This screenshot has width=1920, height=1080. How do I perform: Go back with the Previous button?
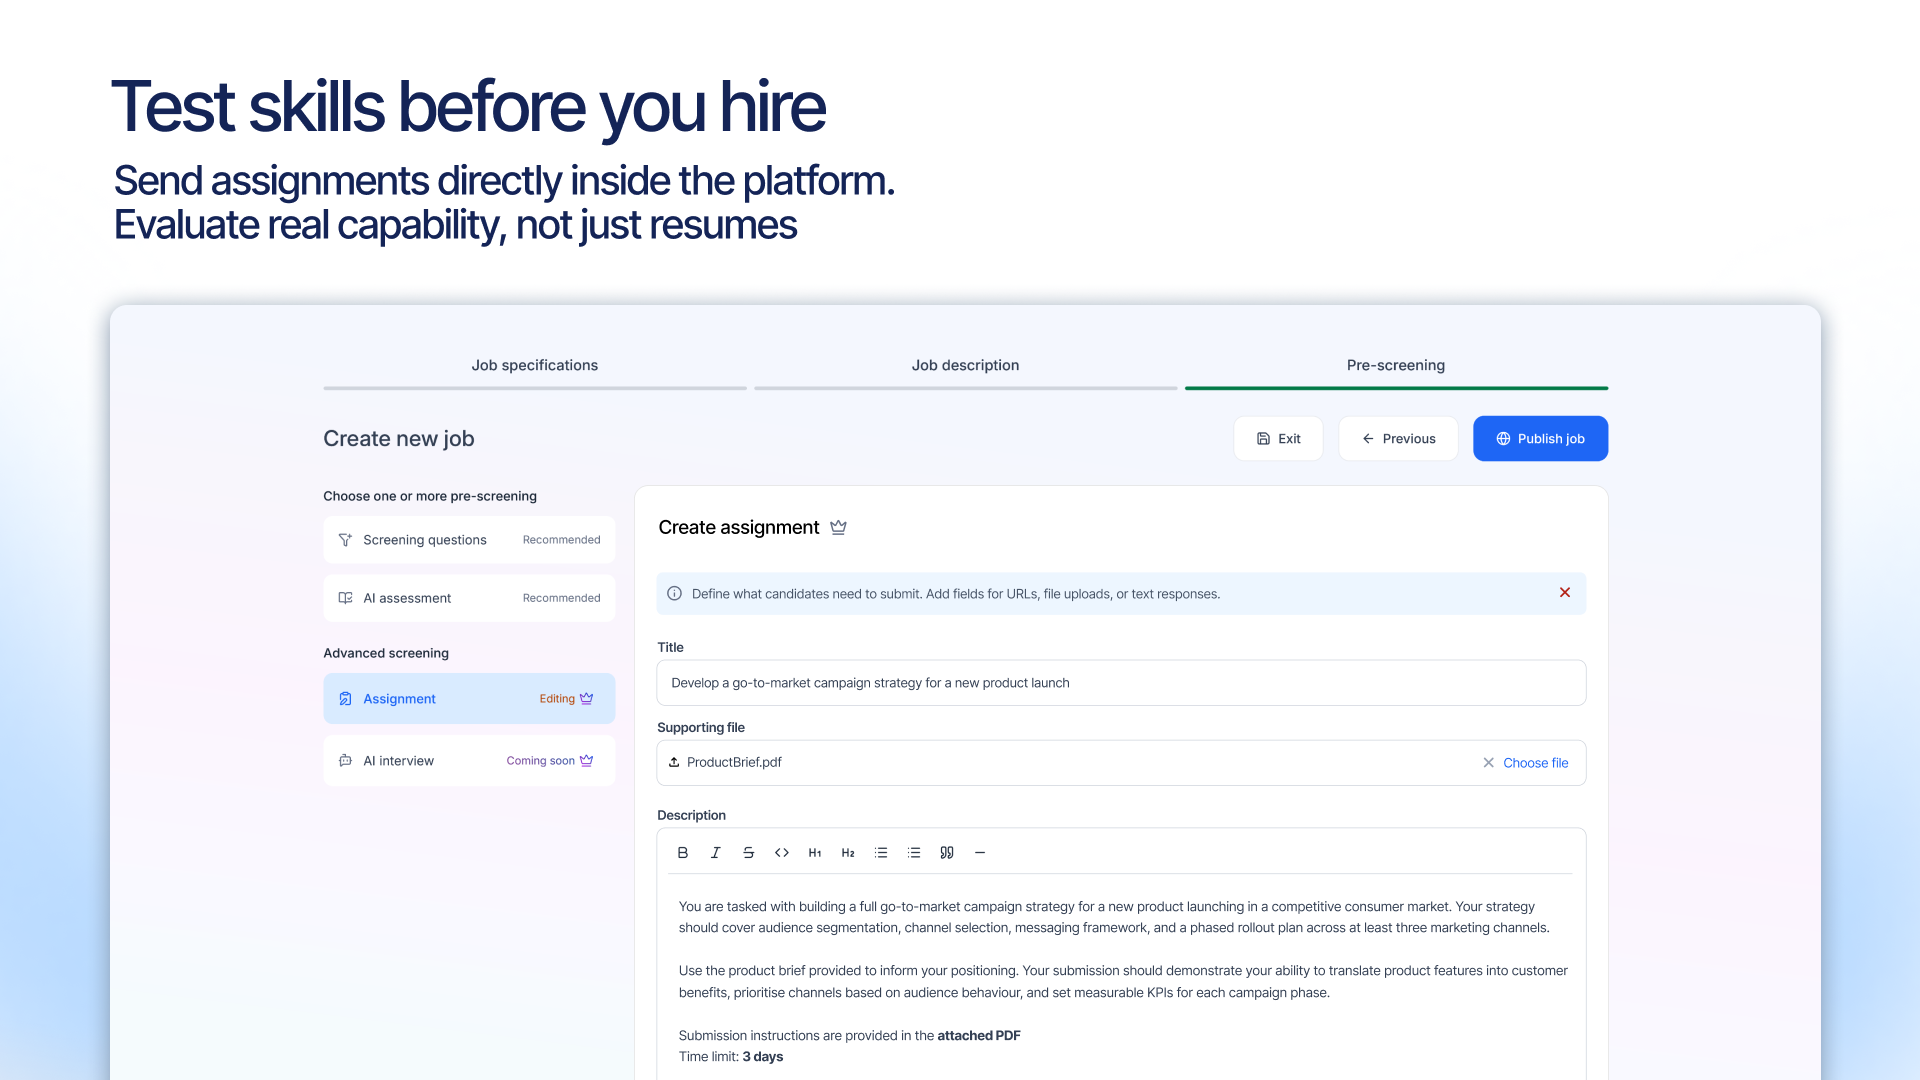(x=1398, y=439)
